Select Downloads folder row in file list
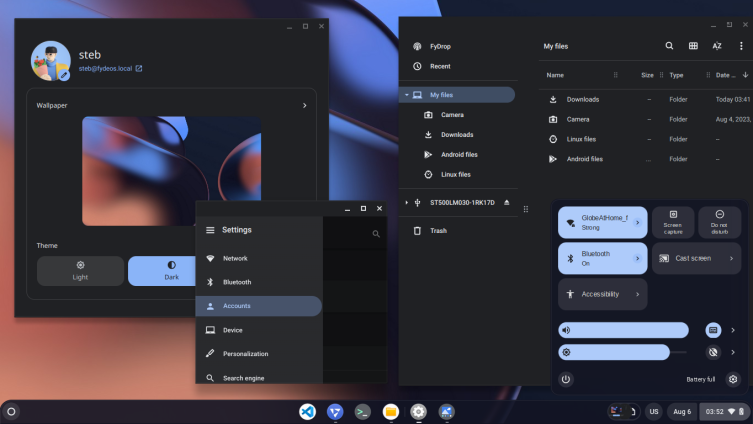 tap(646, 99)
